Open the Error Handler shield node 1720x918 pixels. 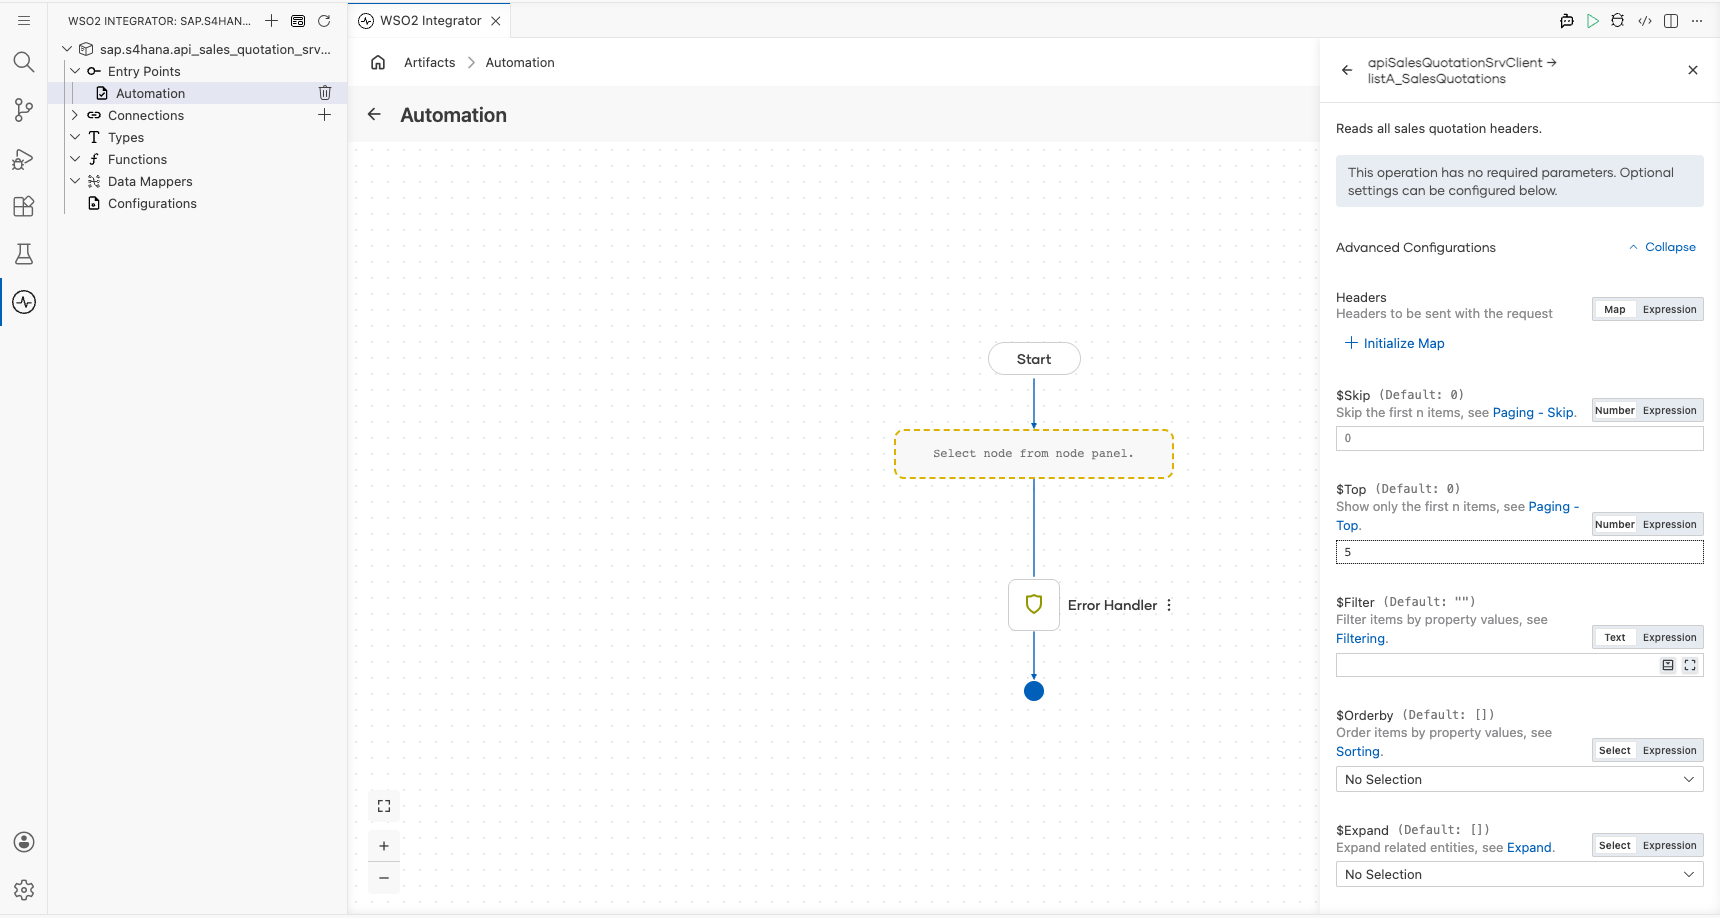(1034, 605)
